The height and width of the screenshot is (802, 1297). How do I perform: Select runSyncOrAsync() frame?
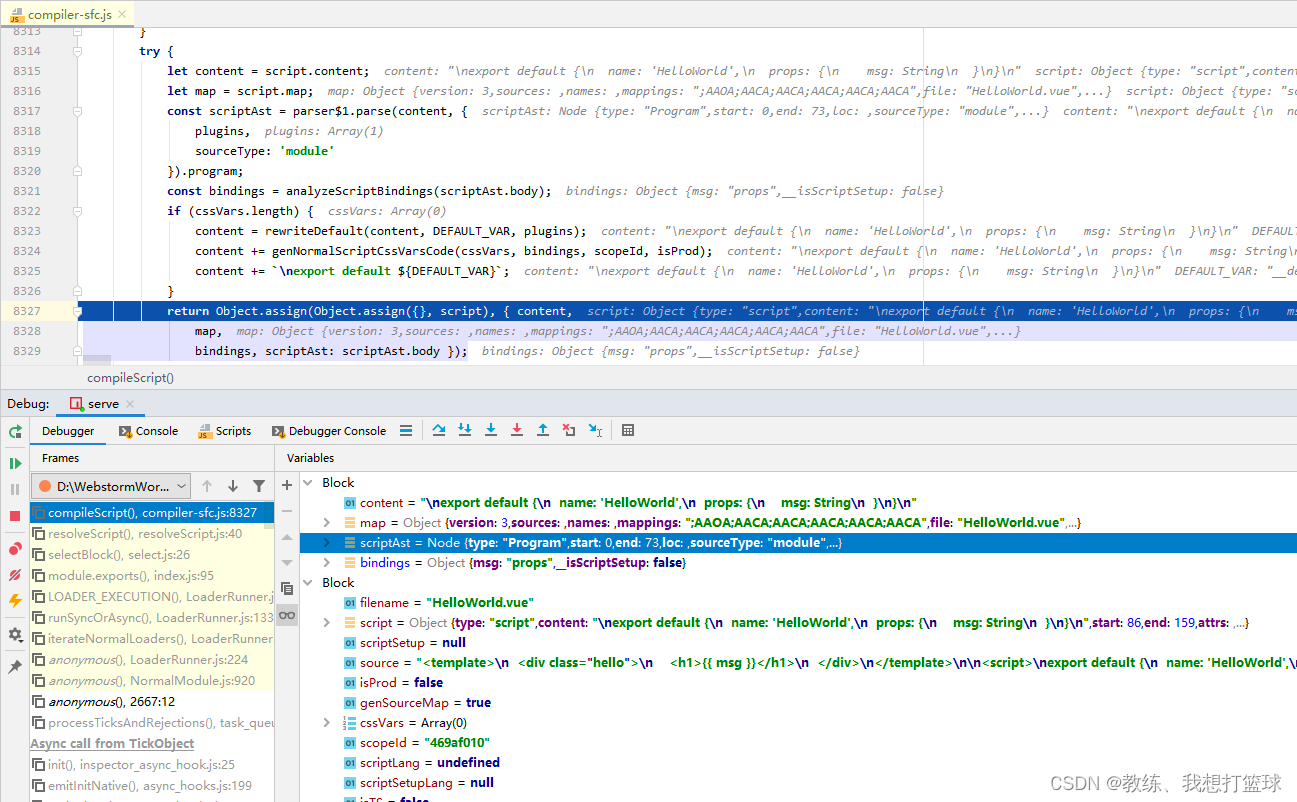152,617
